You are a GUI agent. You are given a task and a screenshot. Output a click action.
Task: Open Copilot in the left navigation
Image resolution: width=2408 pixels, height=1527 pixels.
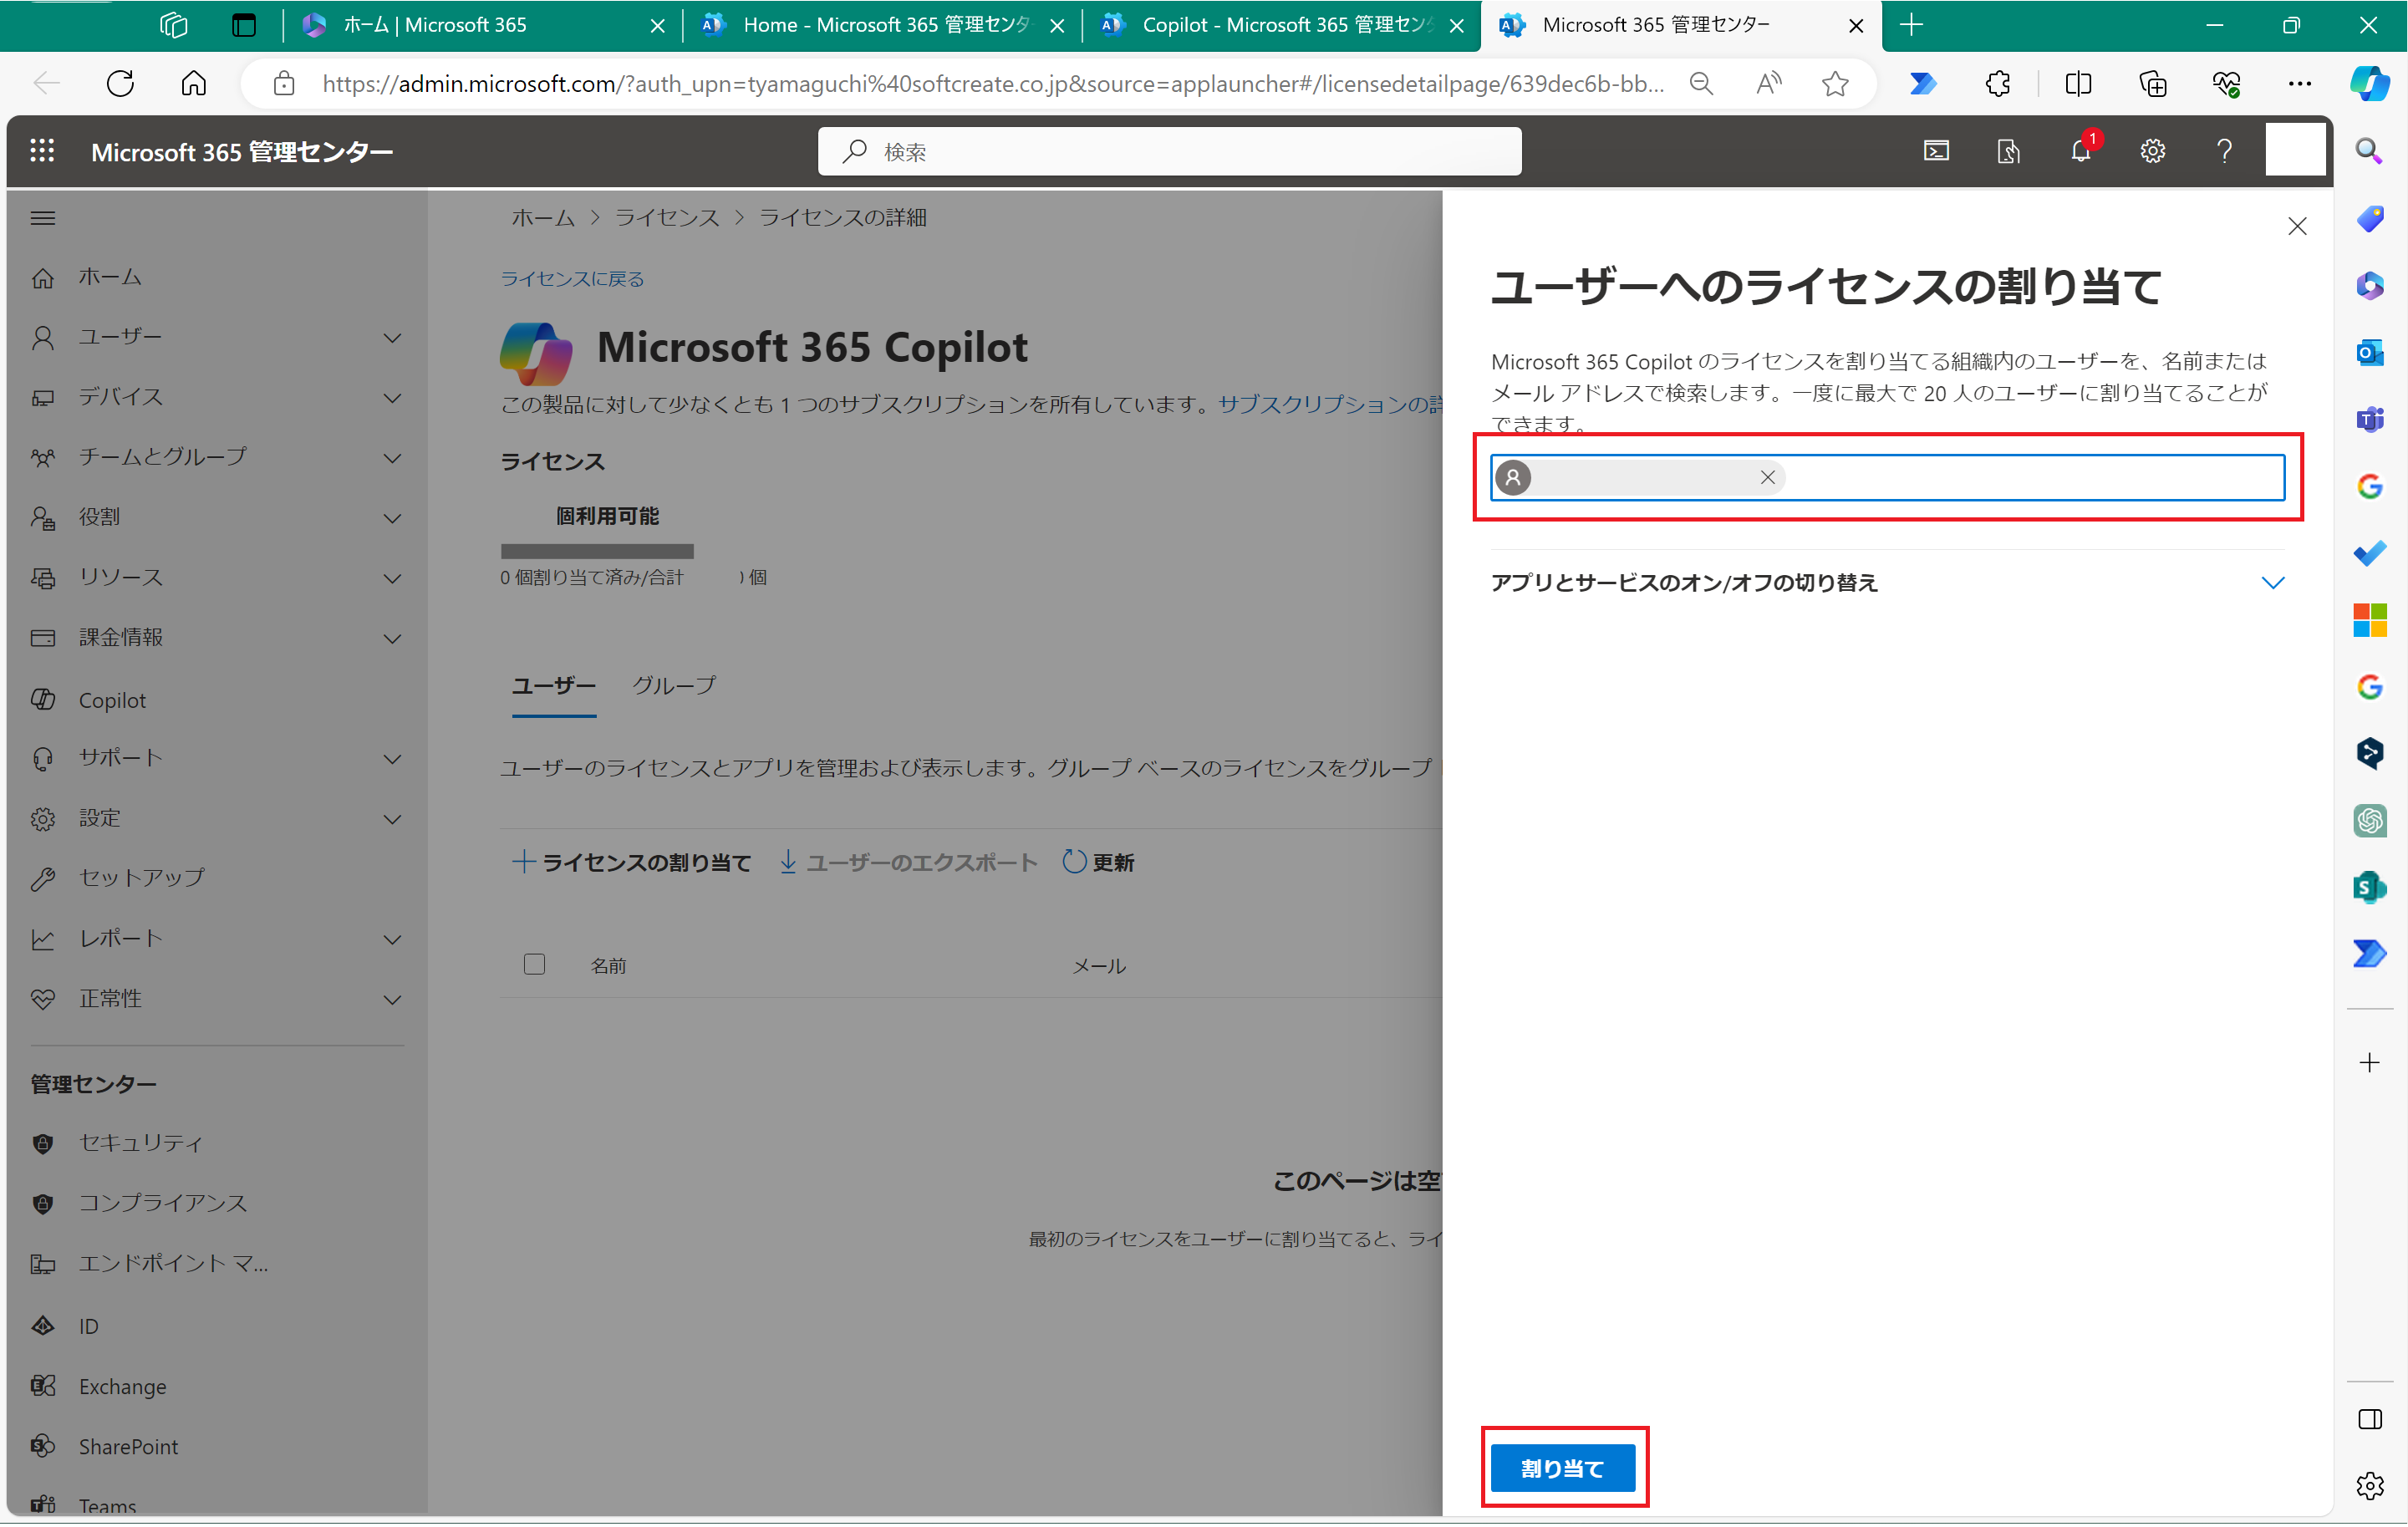click(x=112, y=700)
